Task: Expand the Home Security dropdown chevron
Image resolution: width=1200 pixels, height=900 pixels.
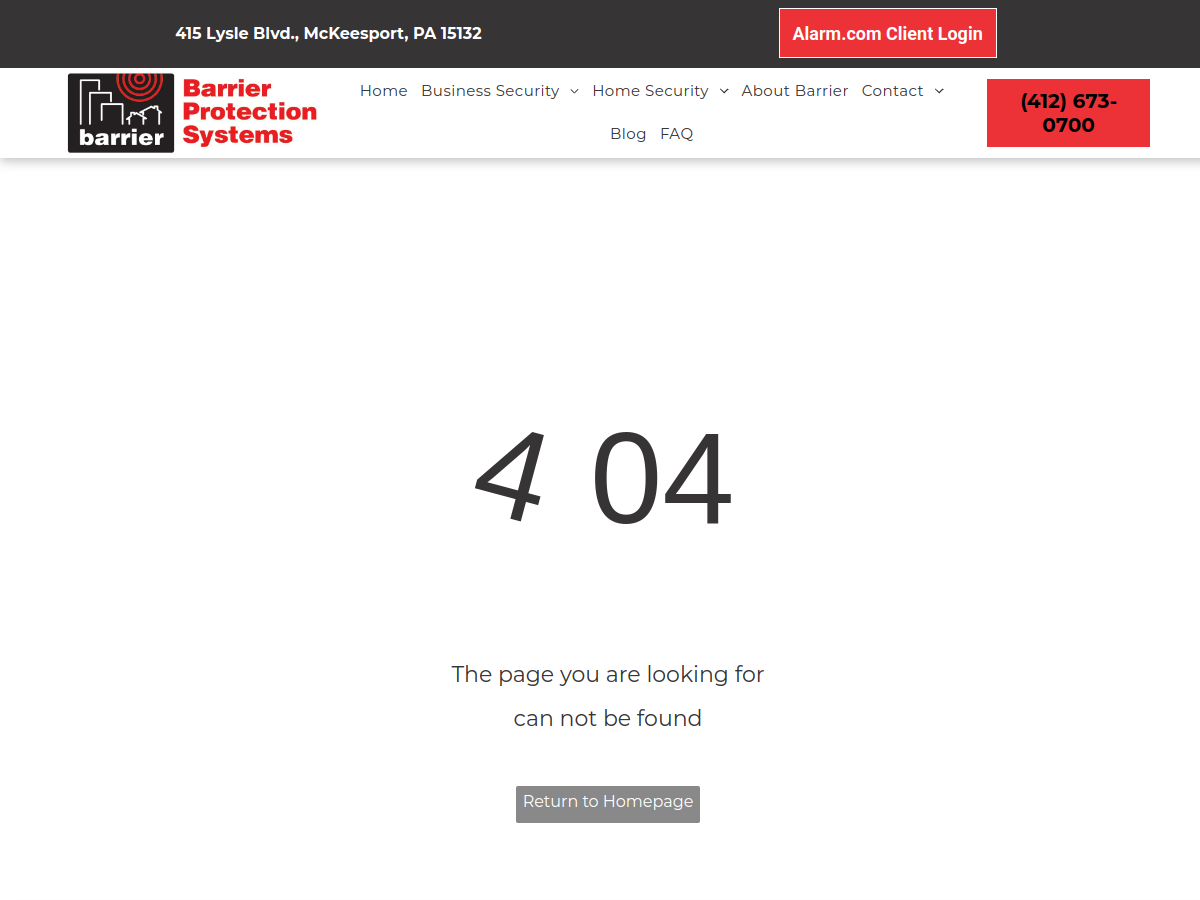Action: (x=724, y=91)
